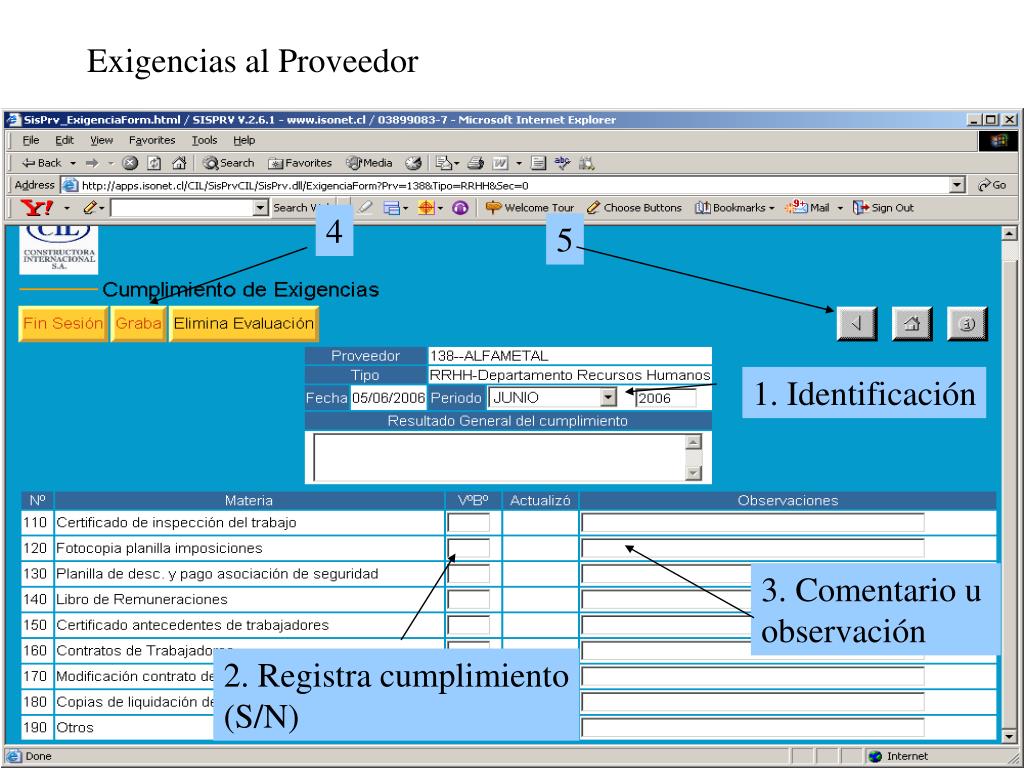Screen dimensions: 1024x768
Task: Click the Elimina Evaluación button
Action: pyautogui.click(x=244, y=323)
